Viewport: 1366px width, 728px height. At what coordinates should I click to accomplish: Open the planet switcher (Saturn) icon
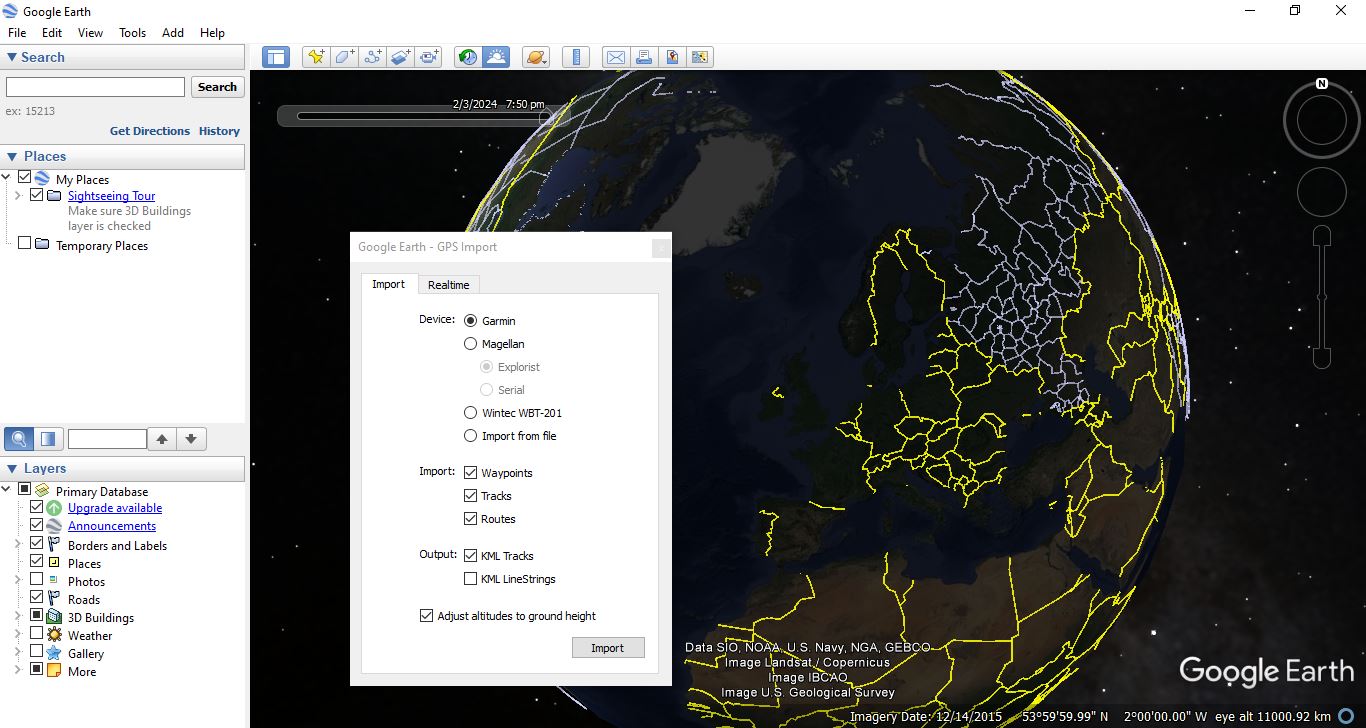coord(536,57)
